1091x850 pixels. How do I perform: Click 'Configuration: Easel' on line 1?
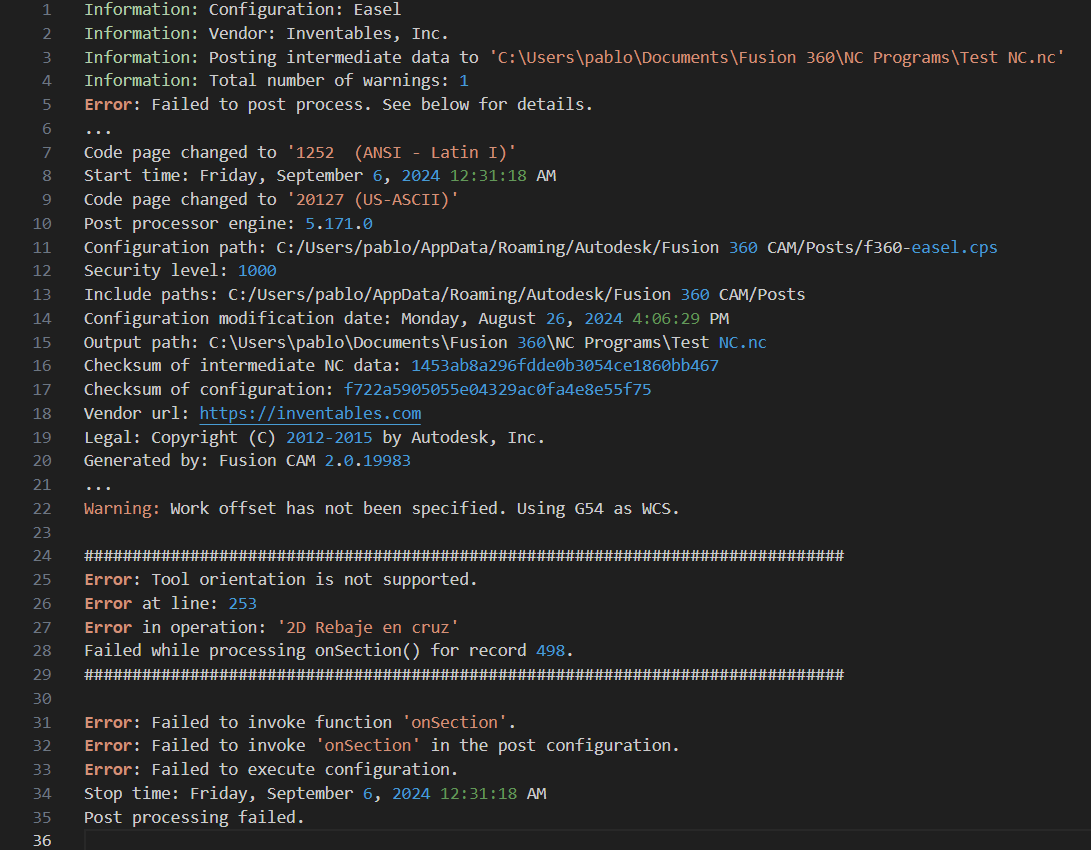tap(305, 10)
